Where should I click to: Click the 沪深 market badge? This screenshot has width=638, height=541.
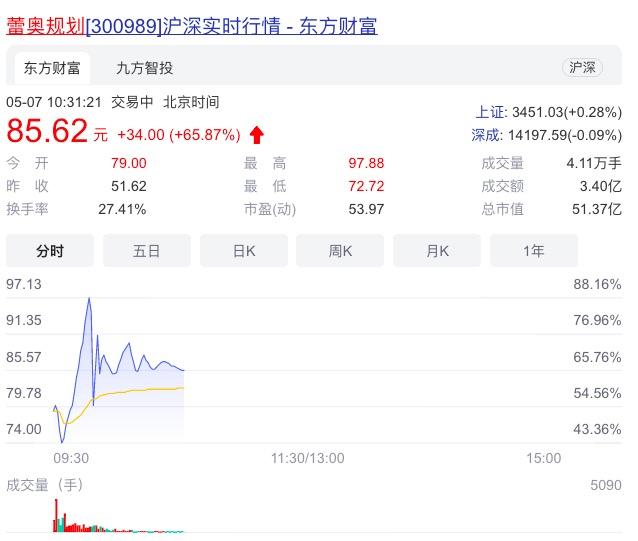coord(582,68)
